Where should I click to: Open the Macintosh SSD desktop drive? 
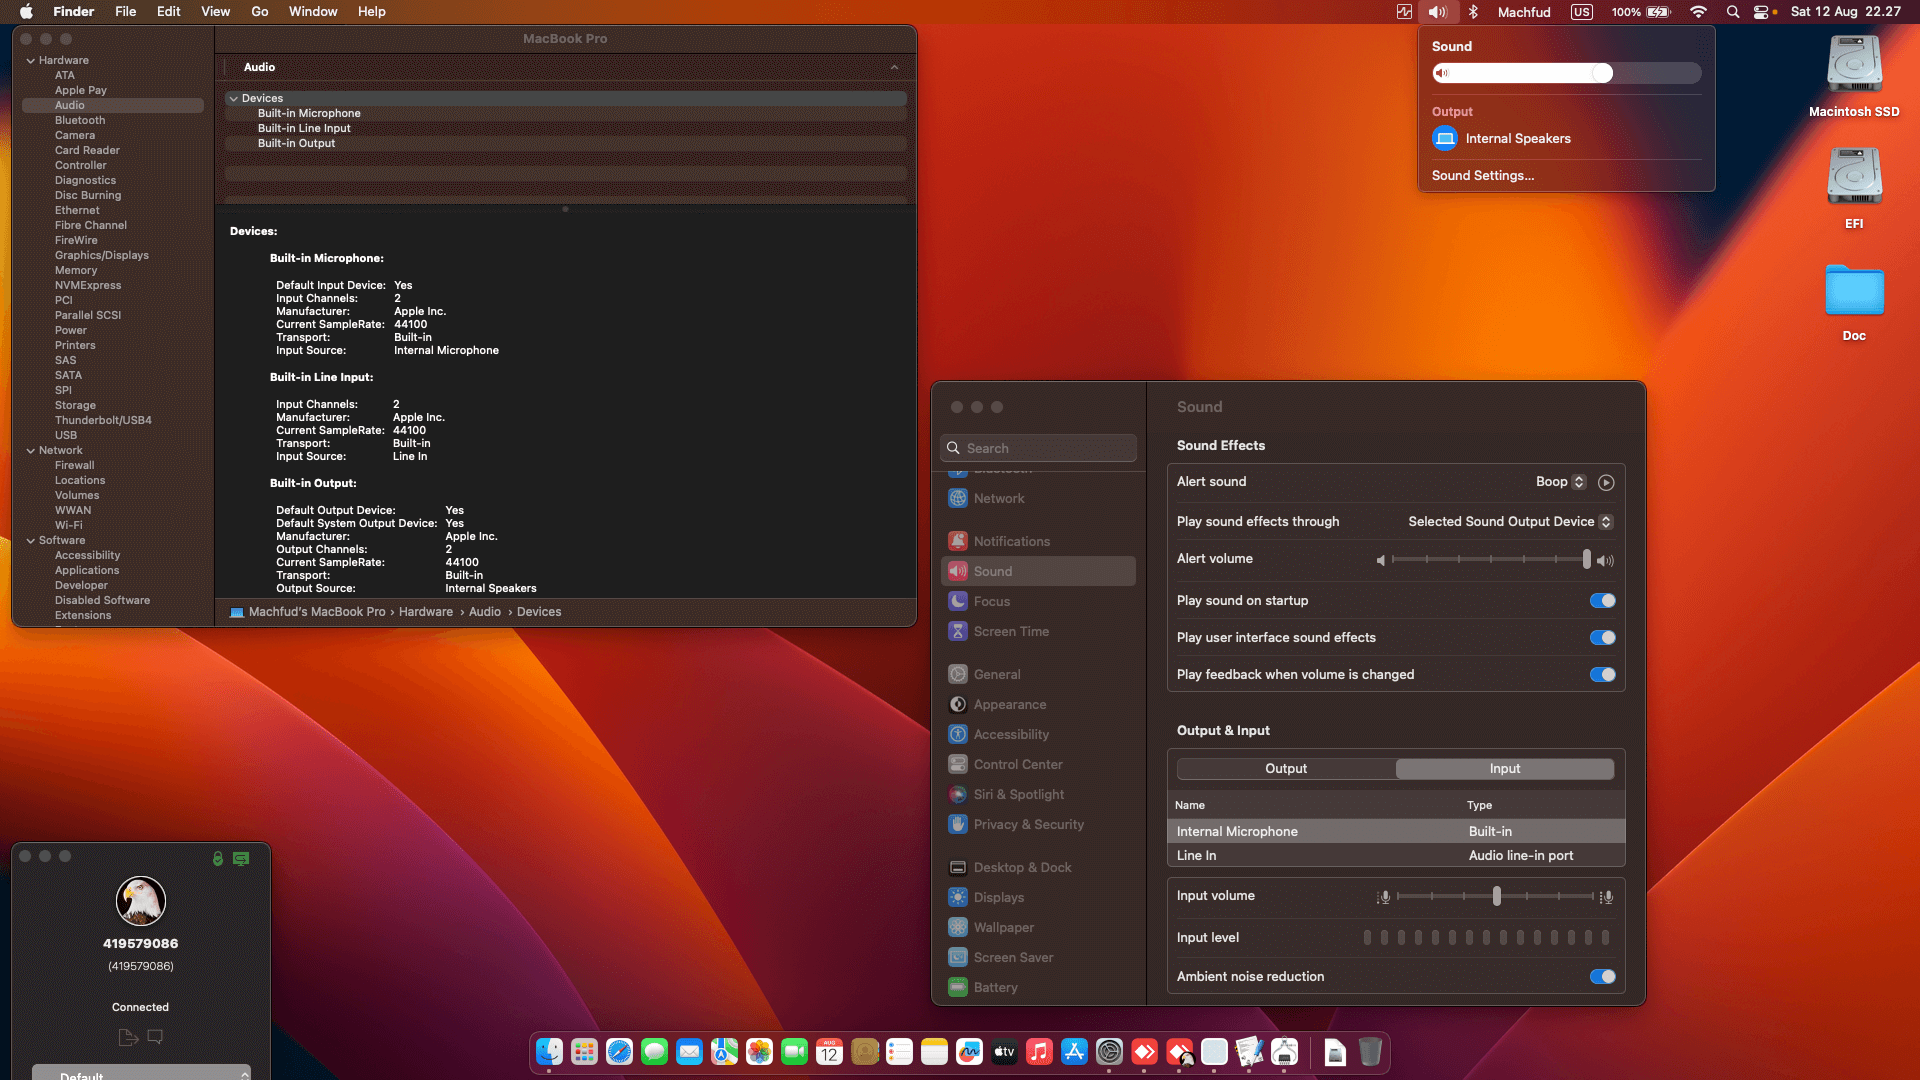(x=1854, y=77)
